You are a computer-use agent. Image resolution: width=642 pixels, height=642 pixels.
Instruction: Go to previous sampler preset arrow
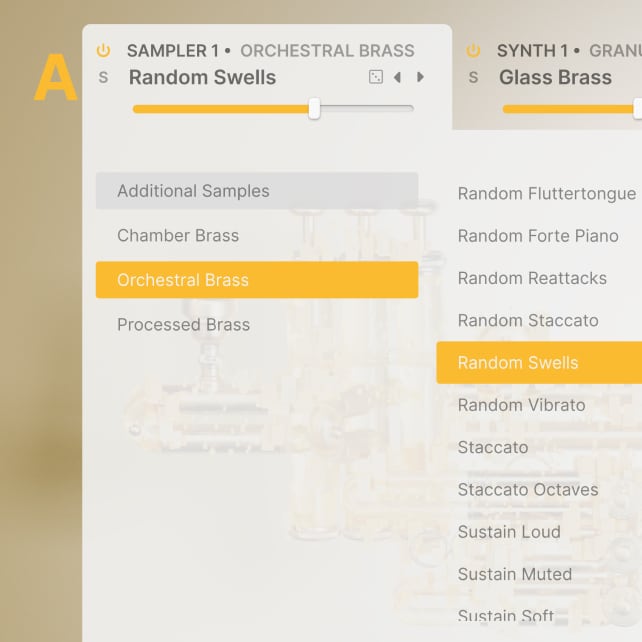[398, 77]
